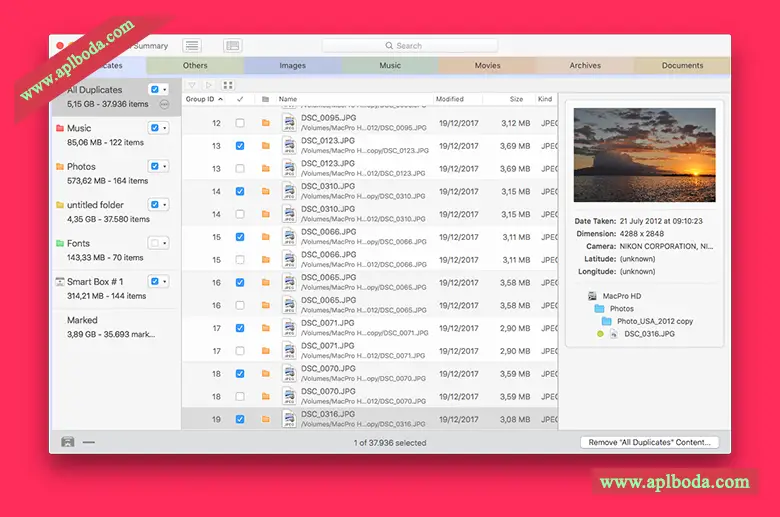Click the Search field
Viewport: 780px width, 517px height.
(410, 46)
